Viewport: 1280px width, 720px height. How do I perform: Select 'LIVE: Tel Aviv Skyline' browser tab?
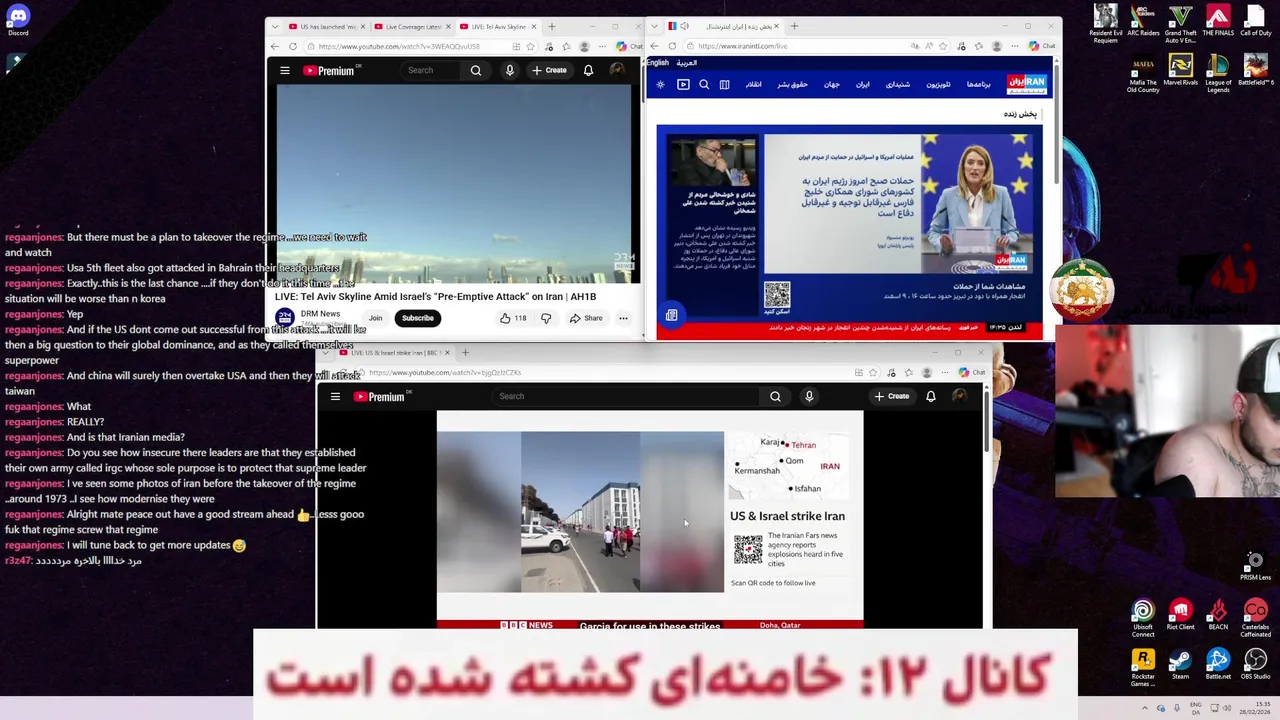(x=497, y=26)
